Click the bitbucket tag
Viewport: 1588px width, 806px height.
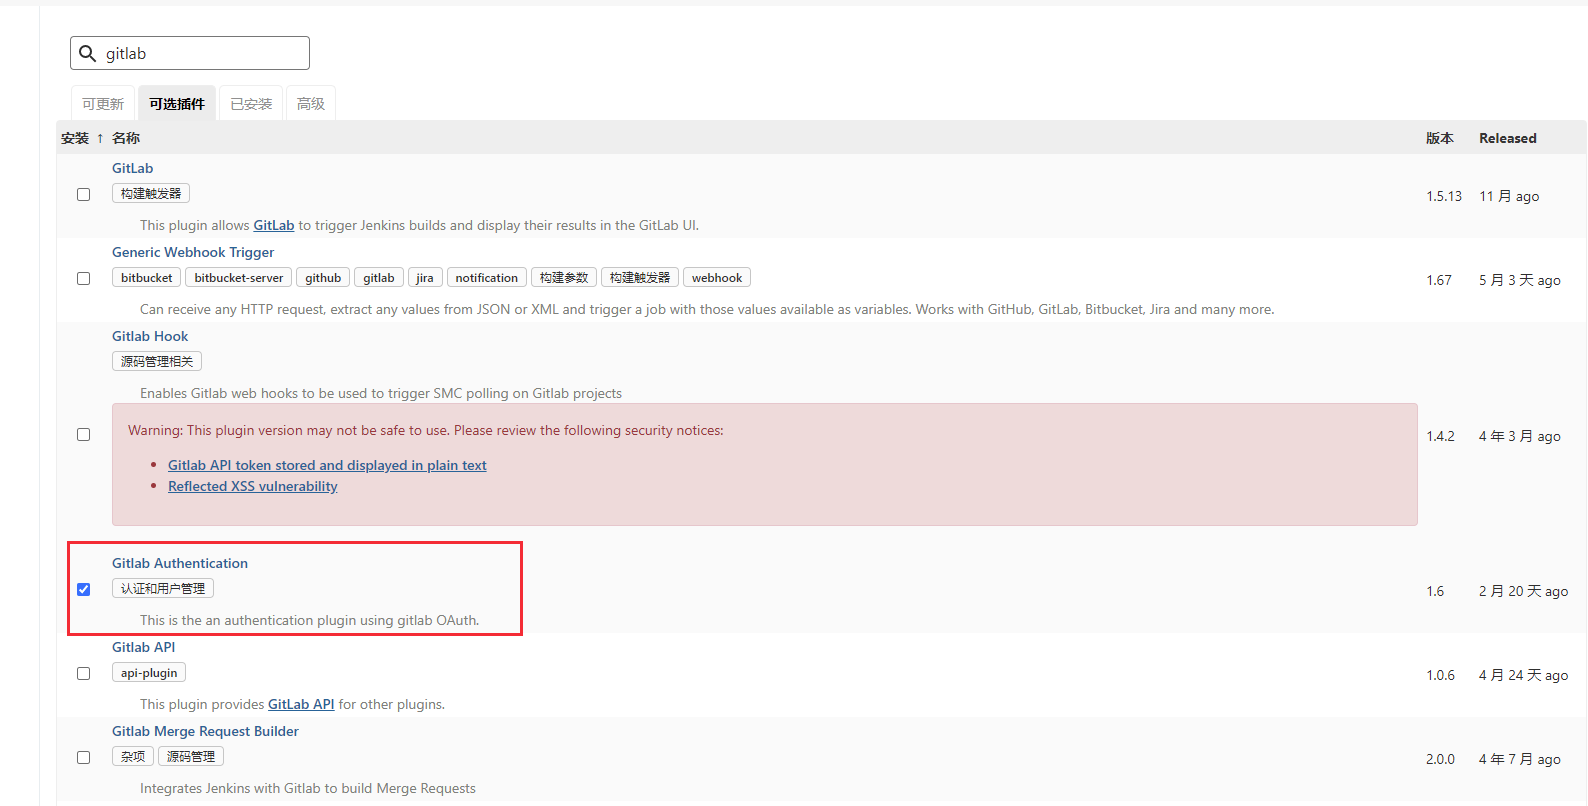coord(147,277)
